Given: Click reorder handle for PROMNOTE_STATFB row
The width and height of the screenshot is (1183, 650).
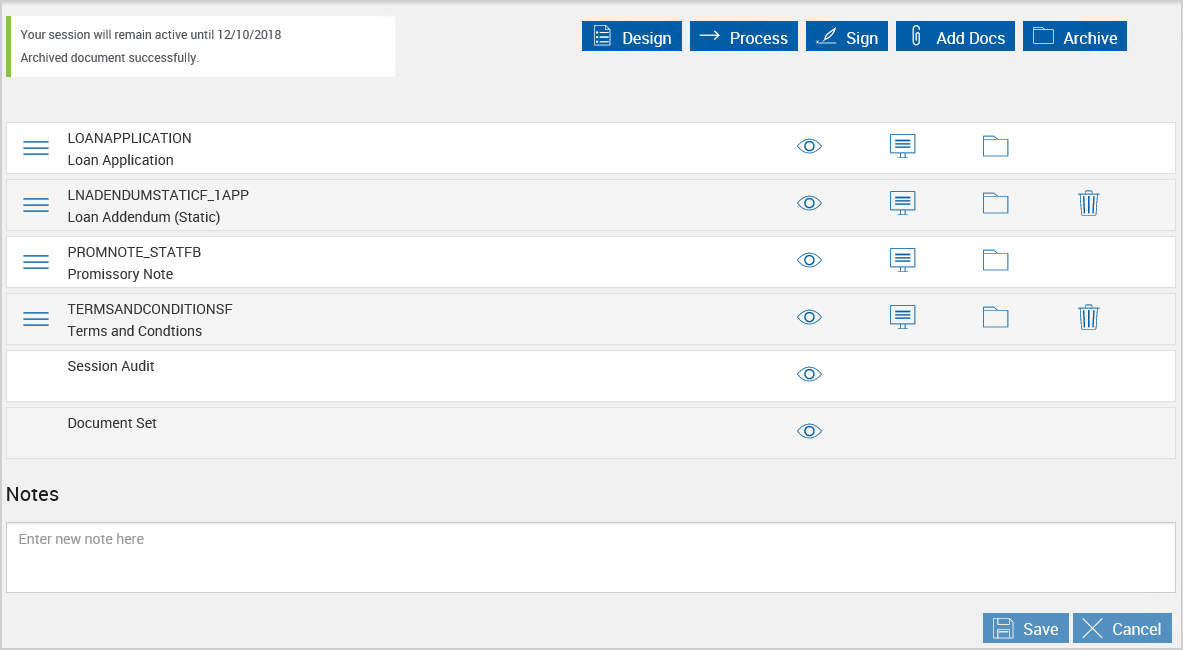Looking at the screenshot, I should (x=35, y=262).
